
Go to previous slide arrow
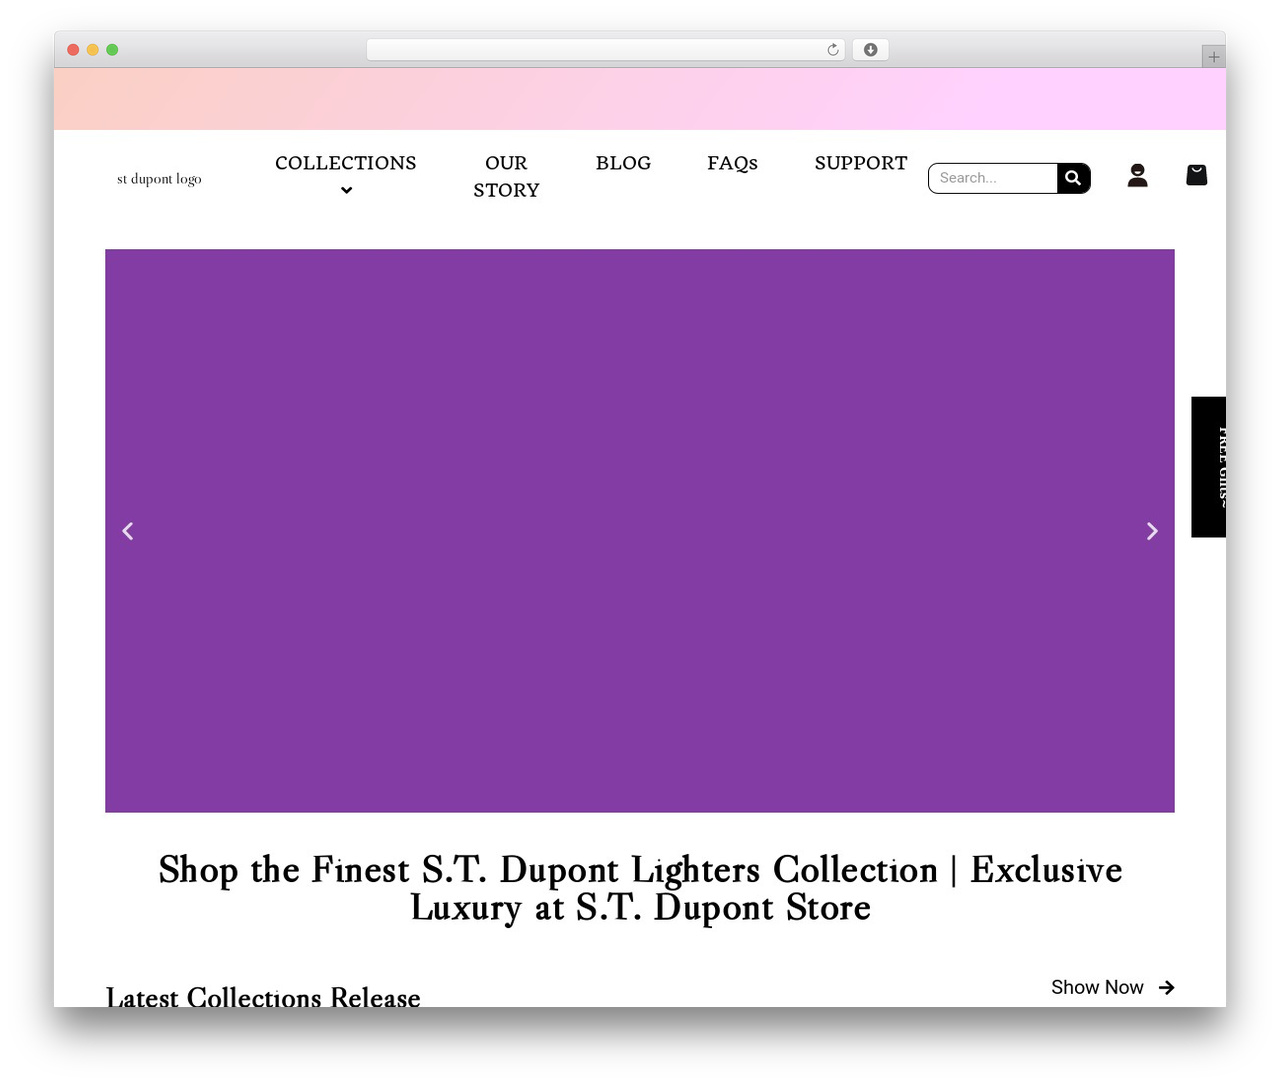(x=128, y=531)
